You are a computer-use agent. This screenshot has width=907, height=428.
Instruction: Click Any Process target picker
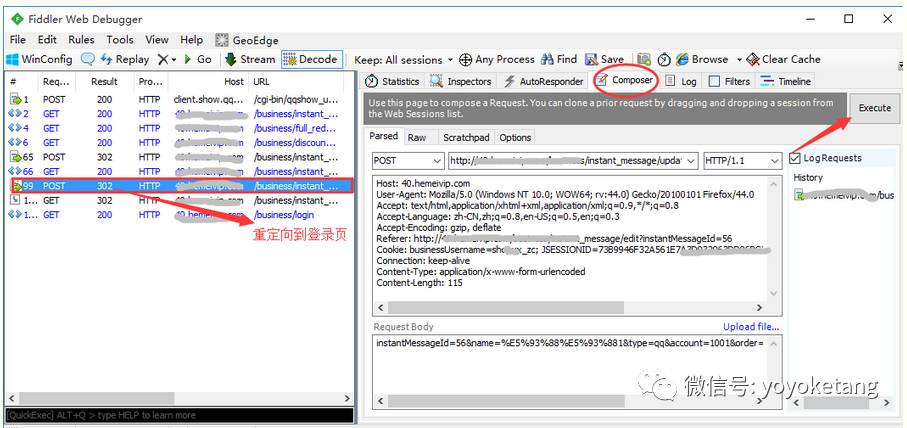(x=497, y=59)
